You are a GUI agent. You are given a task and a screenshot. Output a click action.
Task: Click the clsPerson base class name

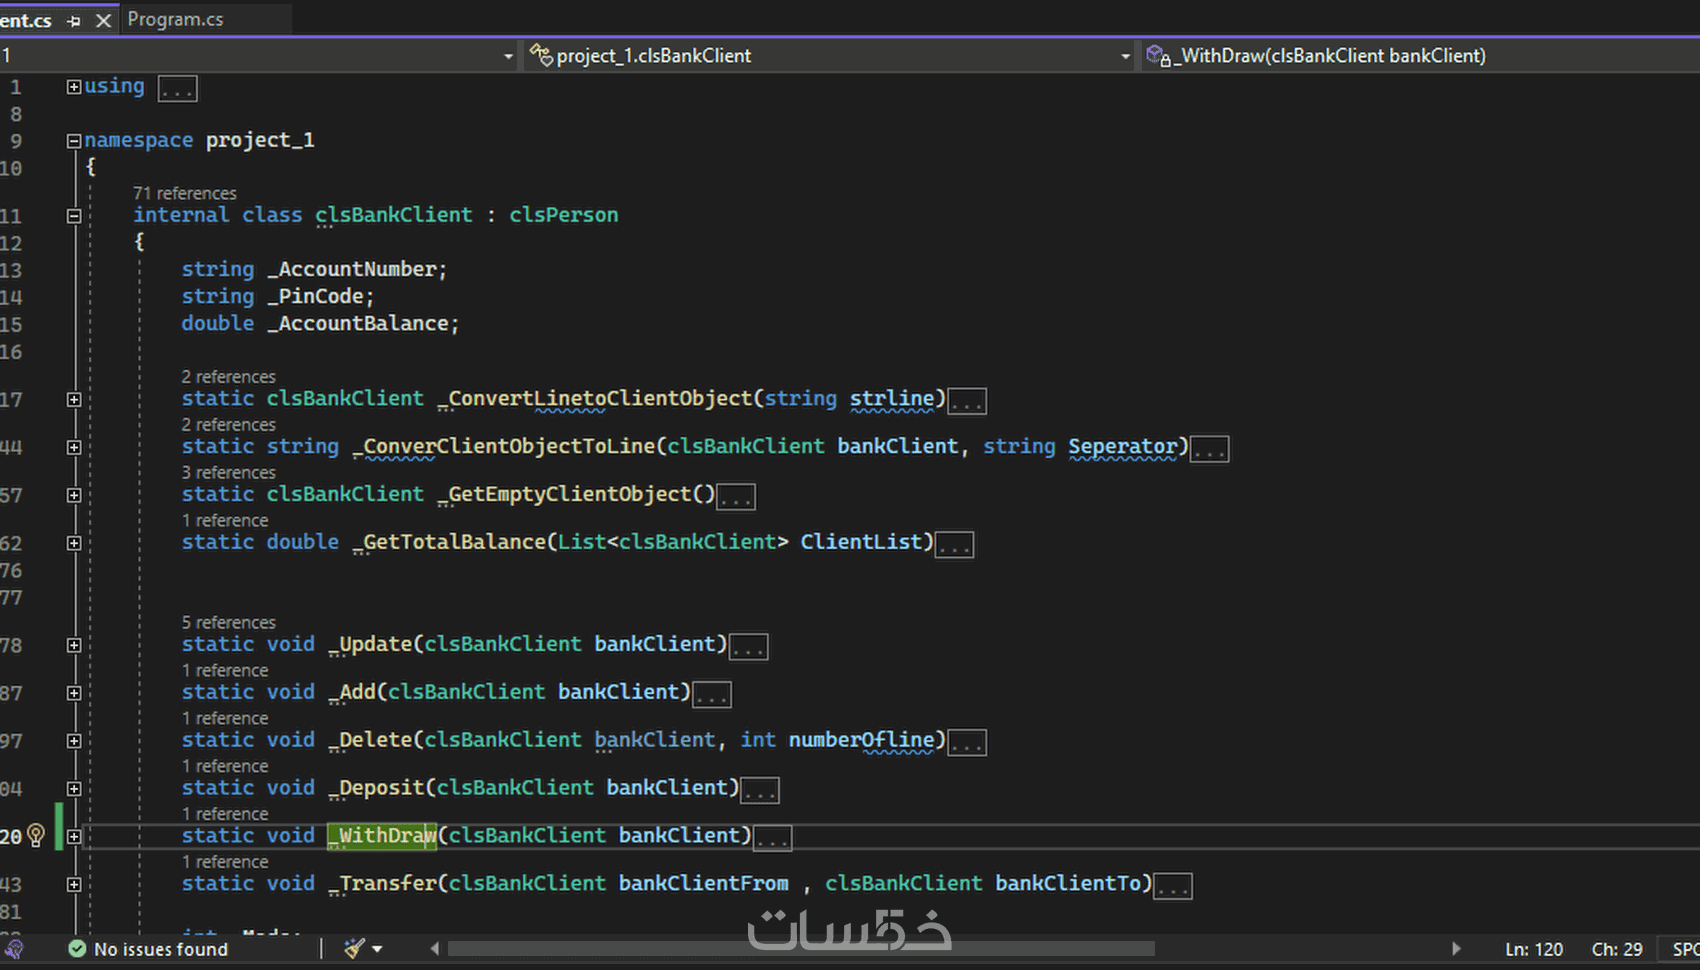564,215
